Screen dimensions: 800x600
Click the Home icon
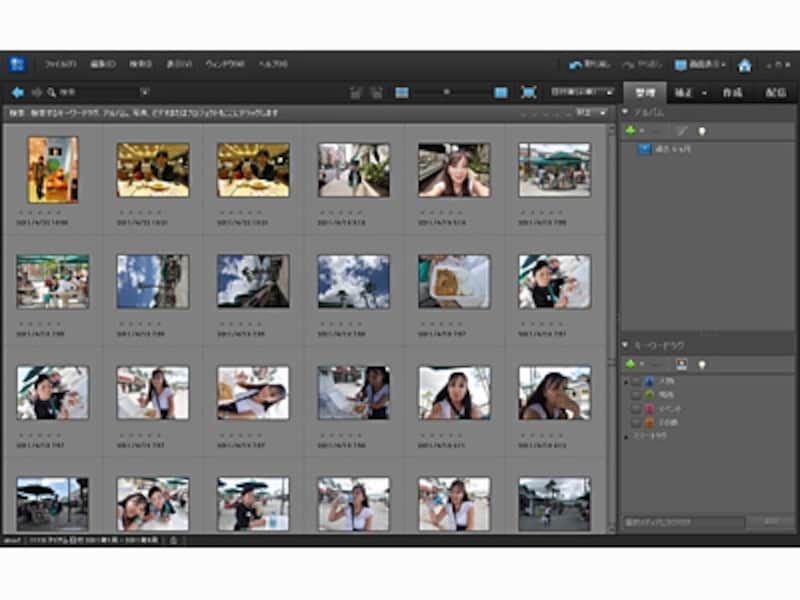[745, 65]
